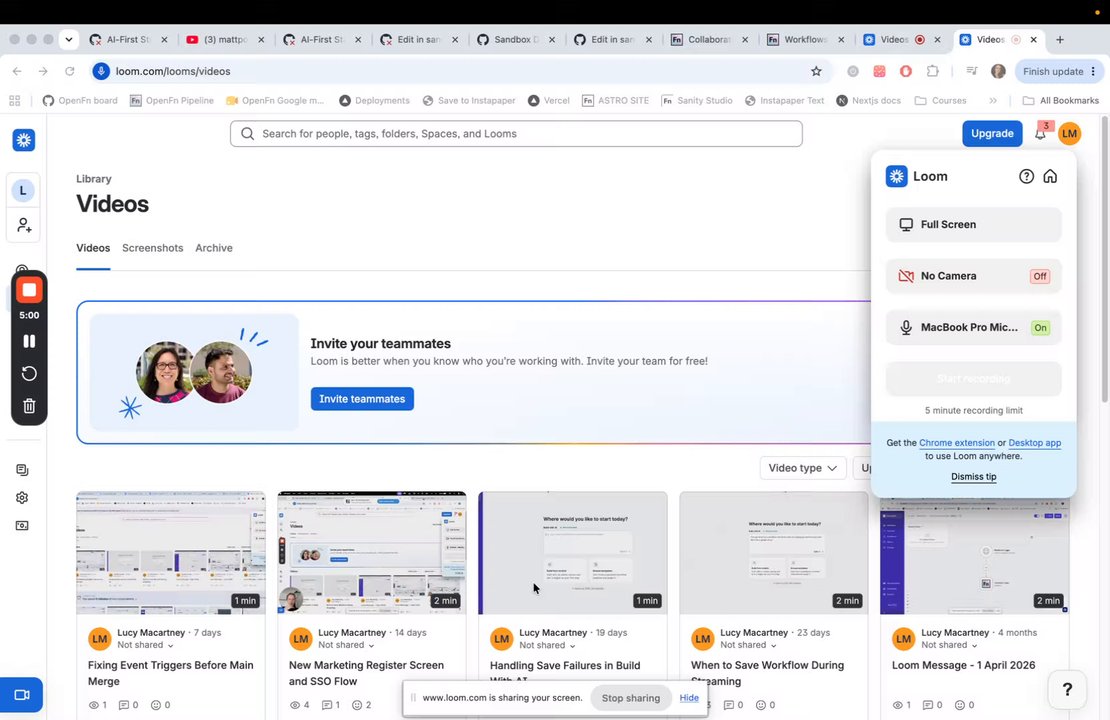The height and width of the screenshot is (720, 1110).
Task: Open the Loom home logo in the sidebar
Action: [23, 140]
